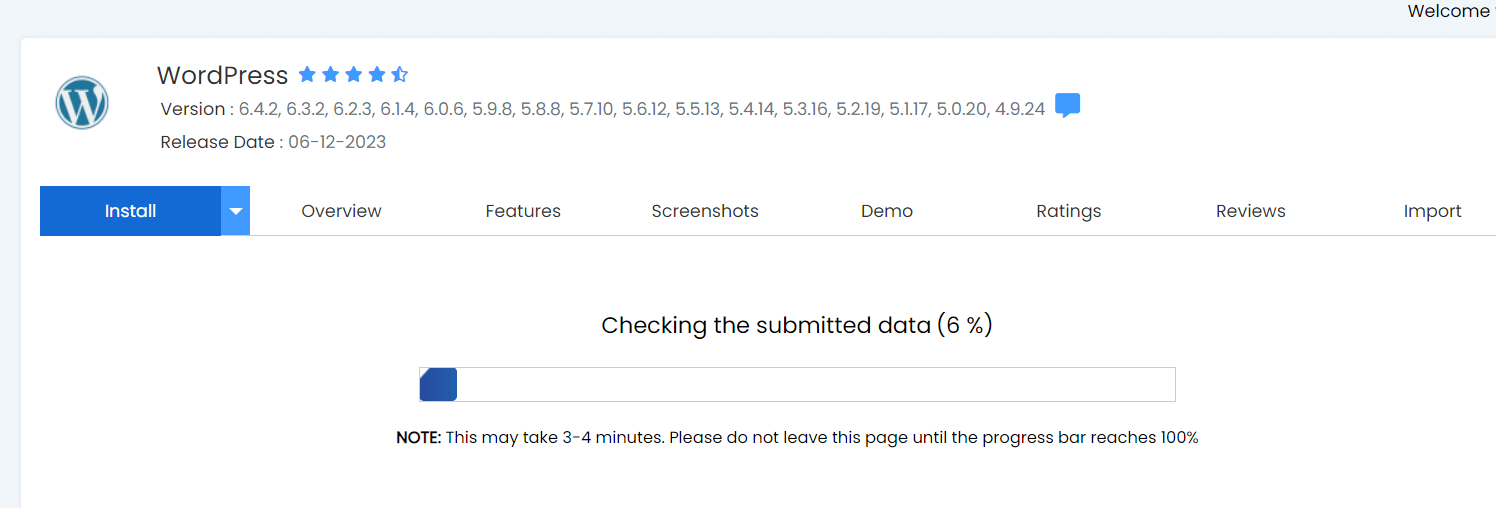
Task: Select the third rating star
Action: [353, 74]
